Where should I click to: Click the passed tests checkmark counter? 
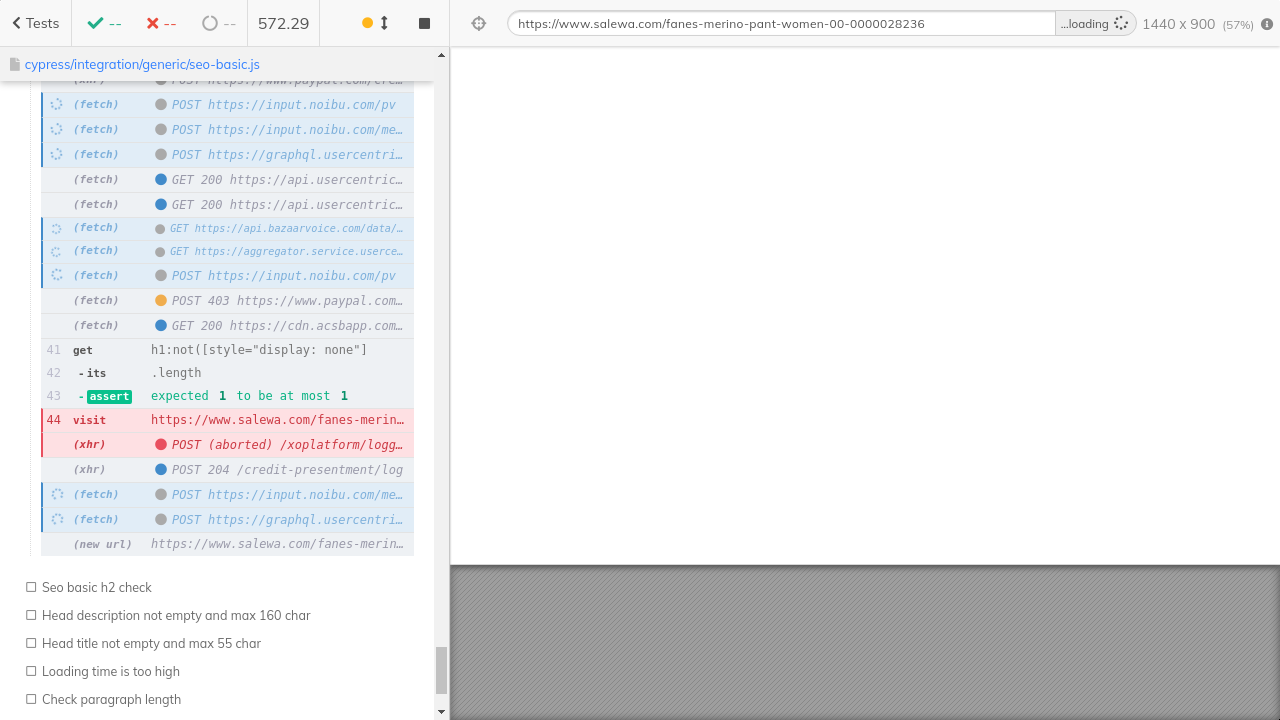[104, 23]
